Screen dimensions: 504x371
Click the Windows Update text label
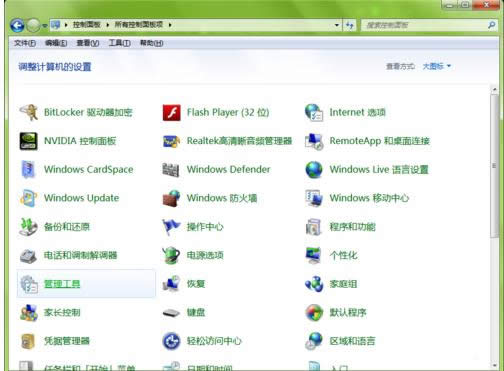[x=81, y=198]
